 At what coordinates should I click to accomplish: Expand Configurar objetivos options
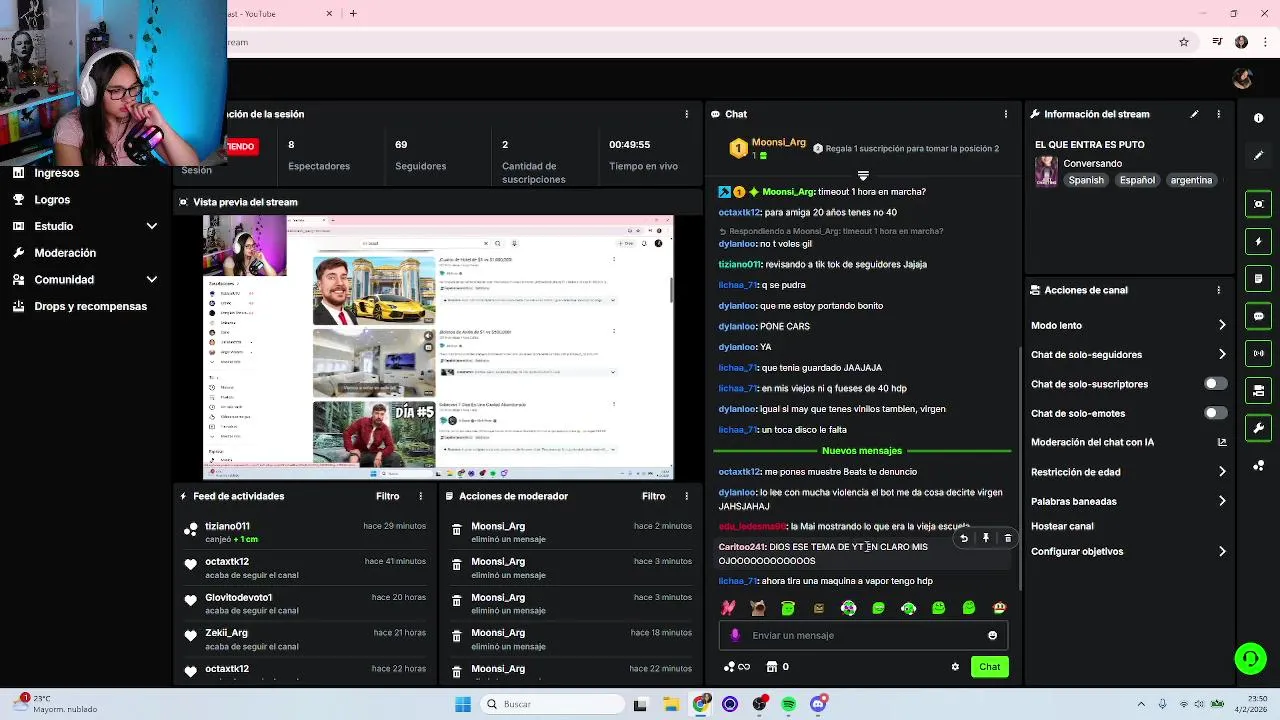[x=1222, y=551]
